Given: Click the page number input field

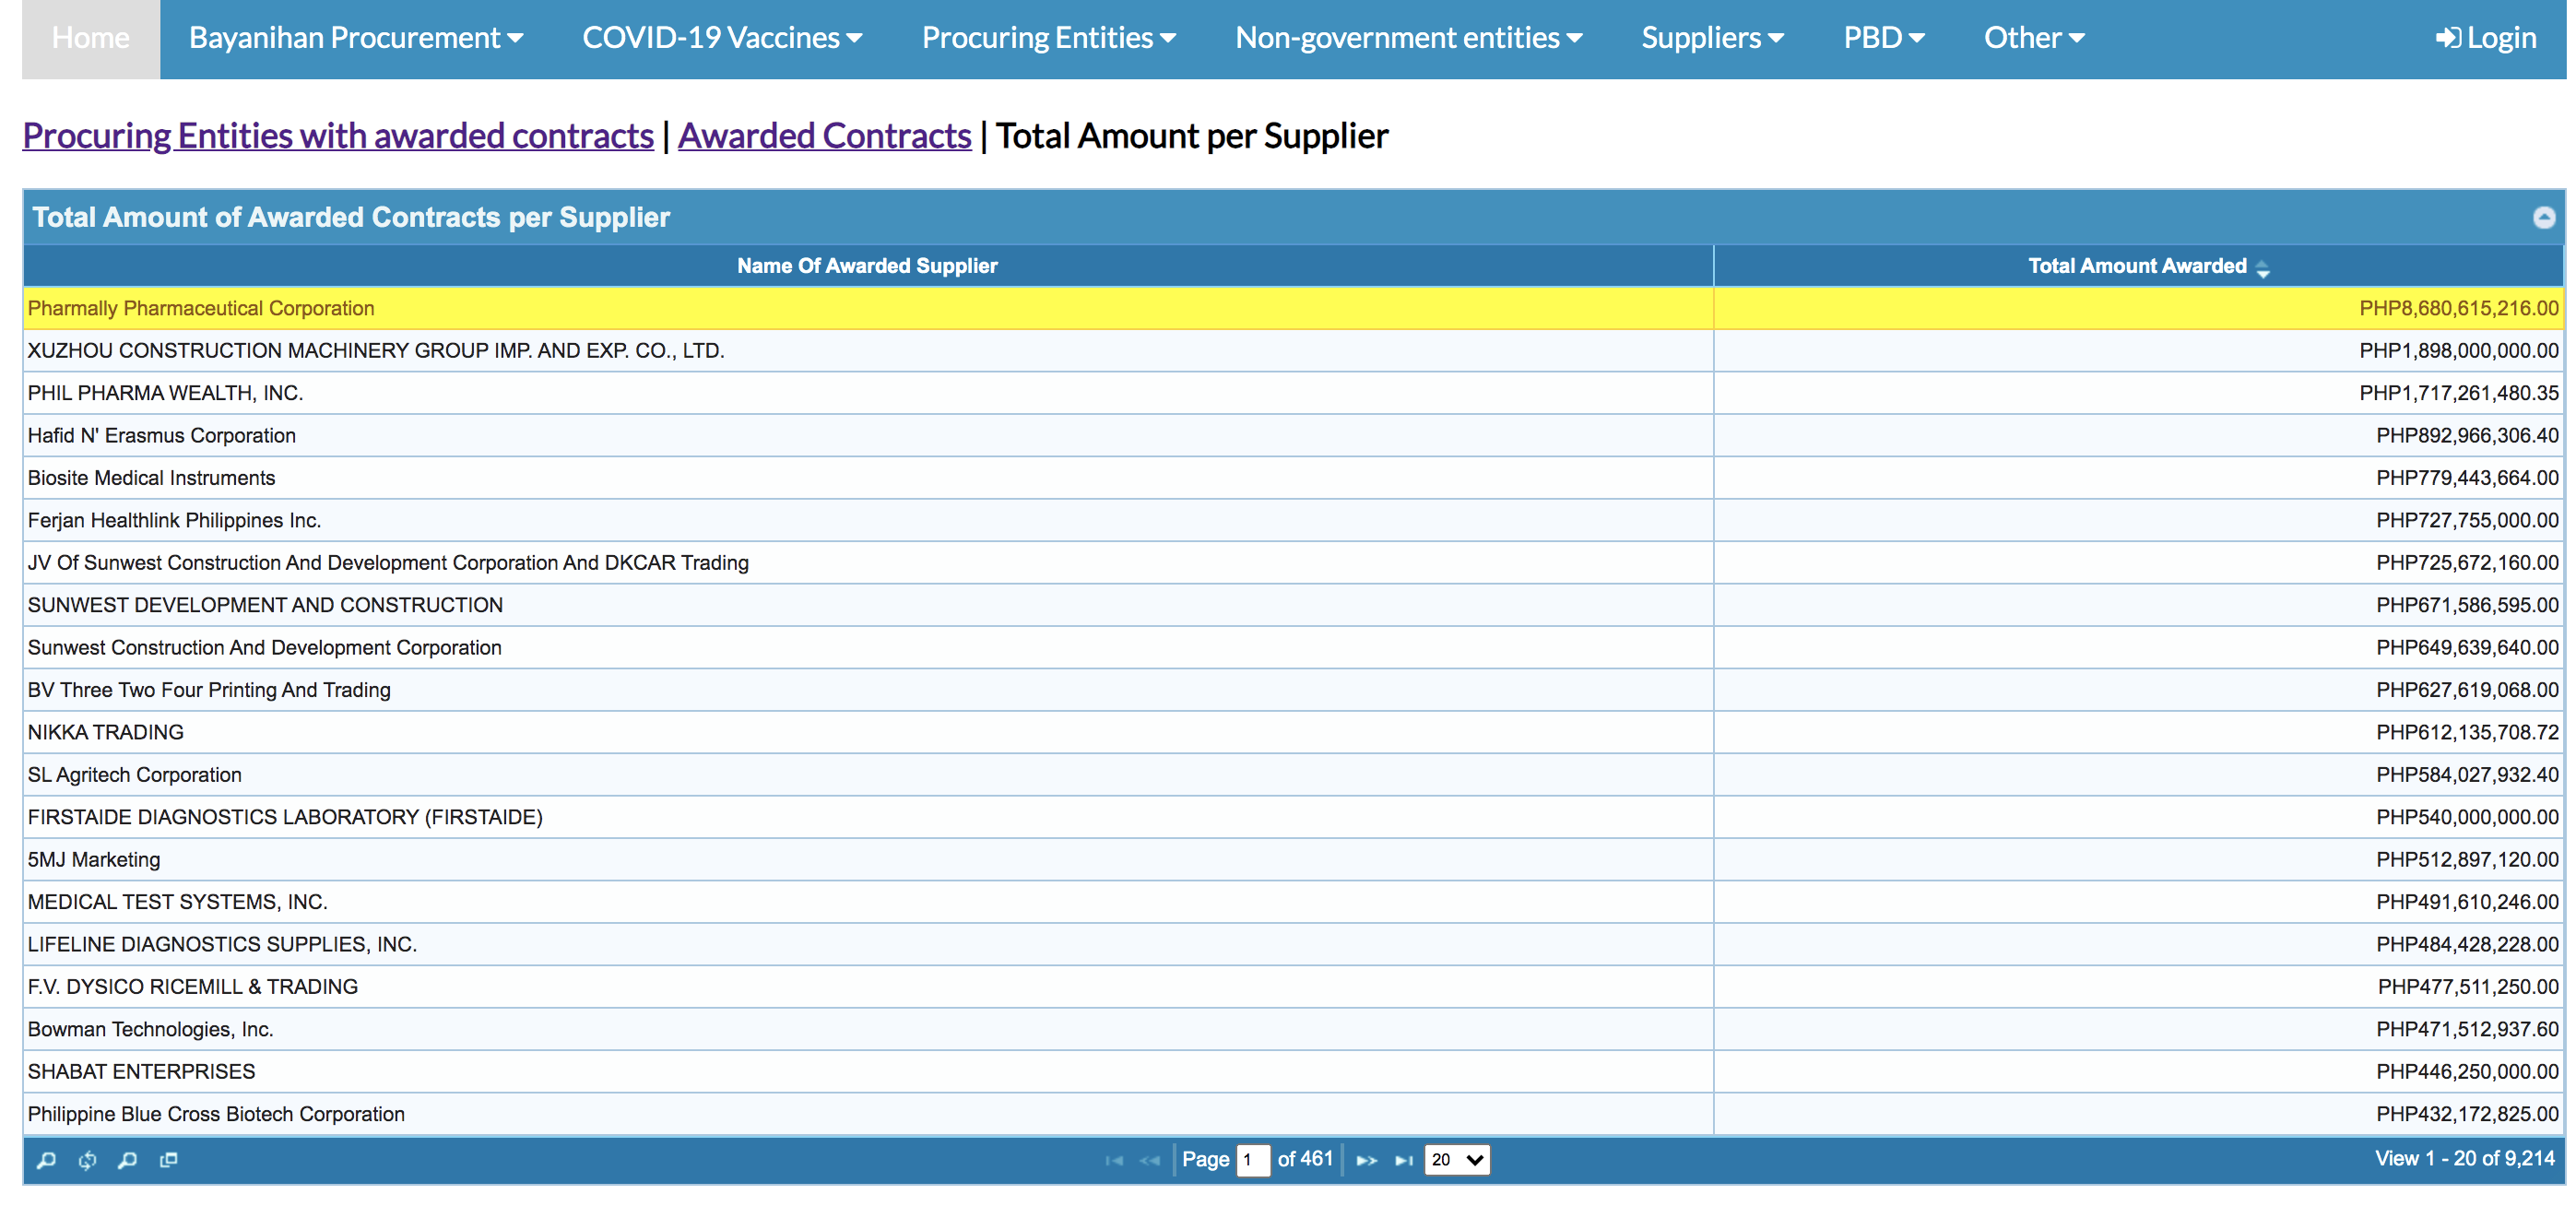Looking at the screenshot, I should 1253,1160.
